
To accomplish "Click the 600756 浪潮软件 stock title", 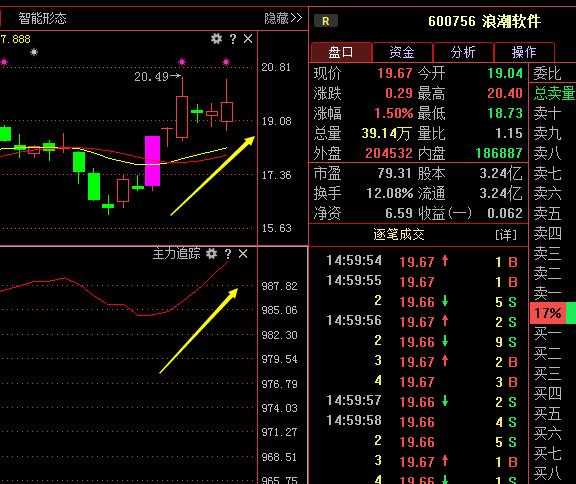I will (x=485, y=21).
